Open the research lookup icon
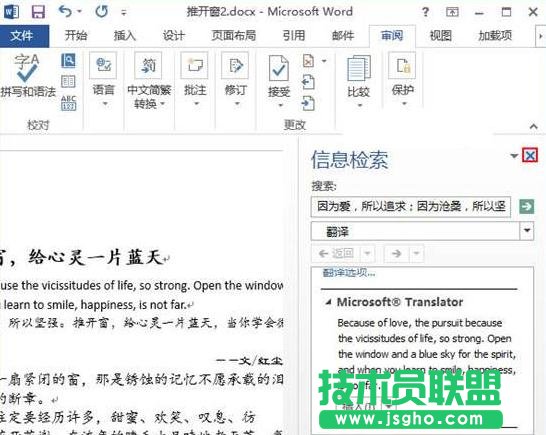 pyautogui.click(x=68, y=61)
